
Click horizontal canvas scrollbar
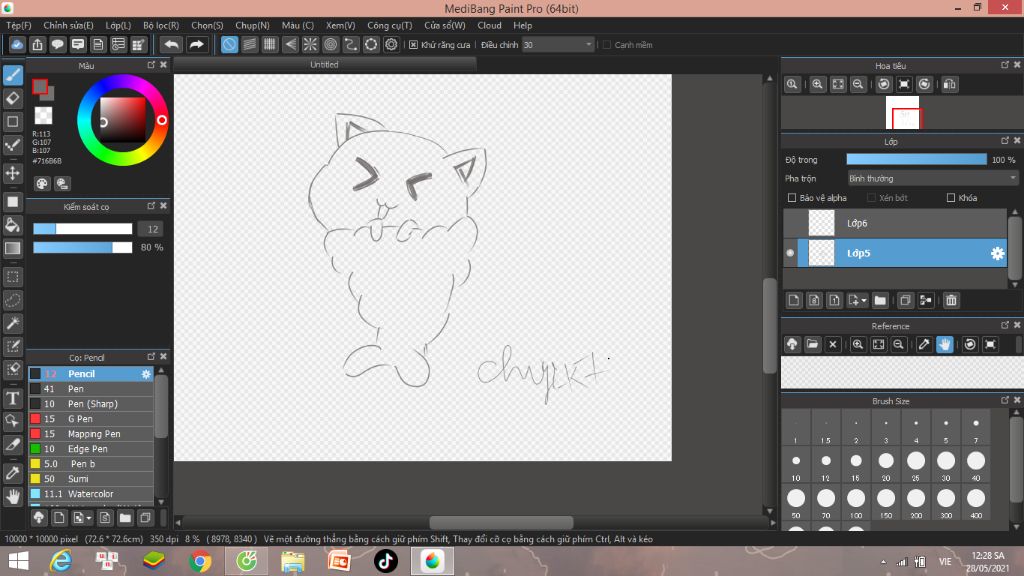tap(501, 522)
